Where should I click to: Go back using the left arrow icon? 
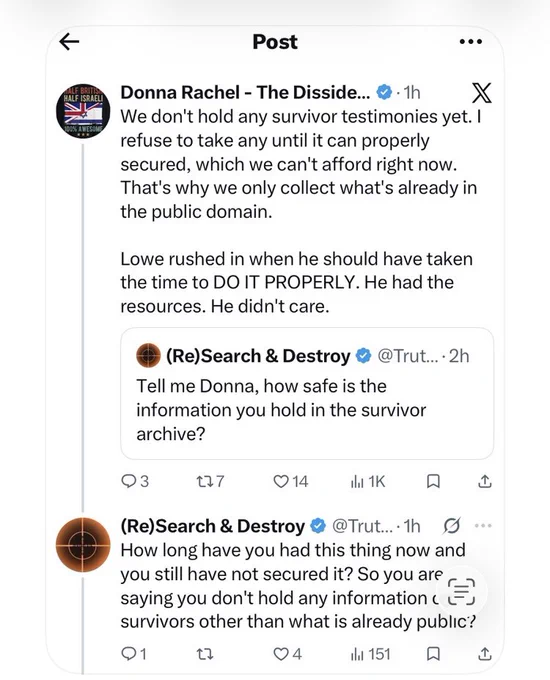[x=69, y=42]
